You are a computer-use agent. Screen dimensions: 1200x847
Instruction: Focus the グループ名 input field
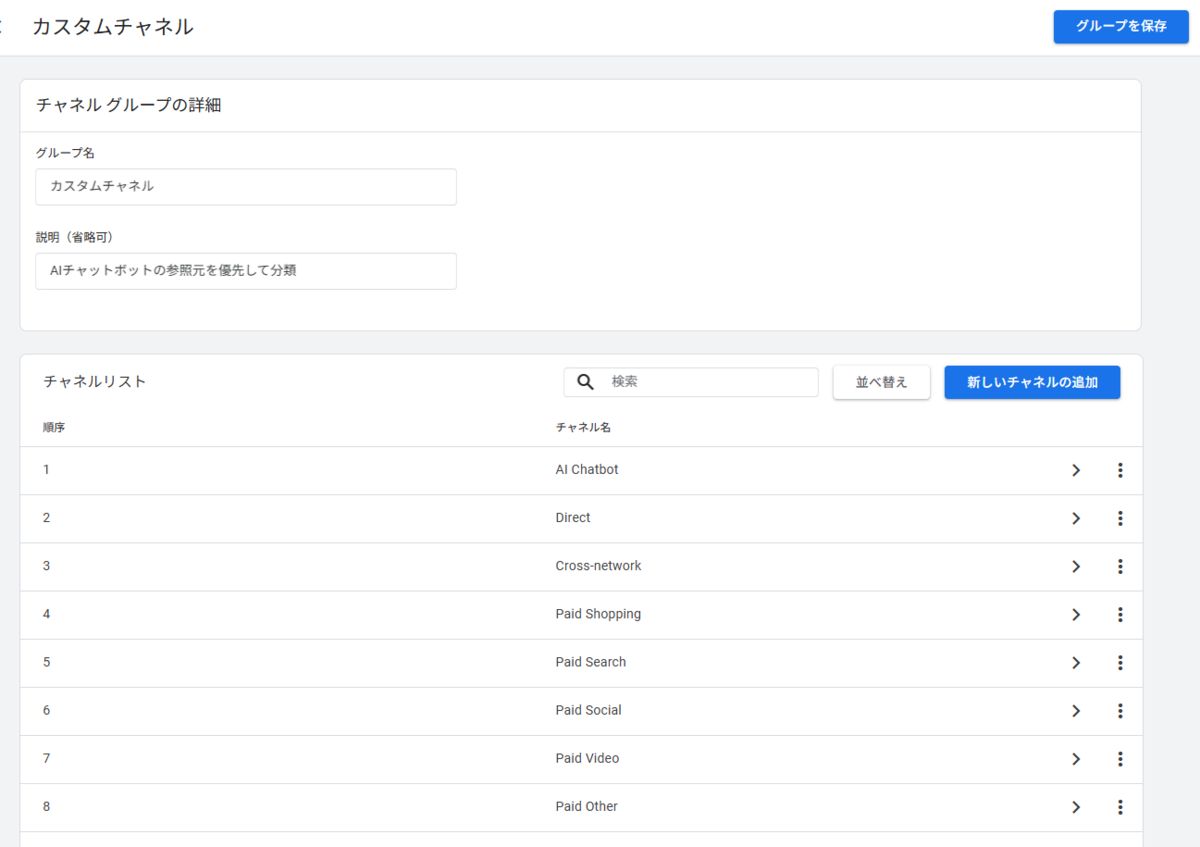[x=246, y=186]
